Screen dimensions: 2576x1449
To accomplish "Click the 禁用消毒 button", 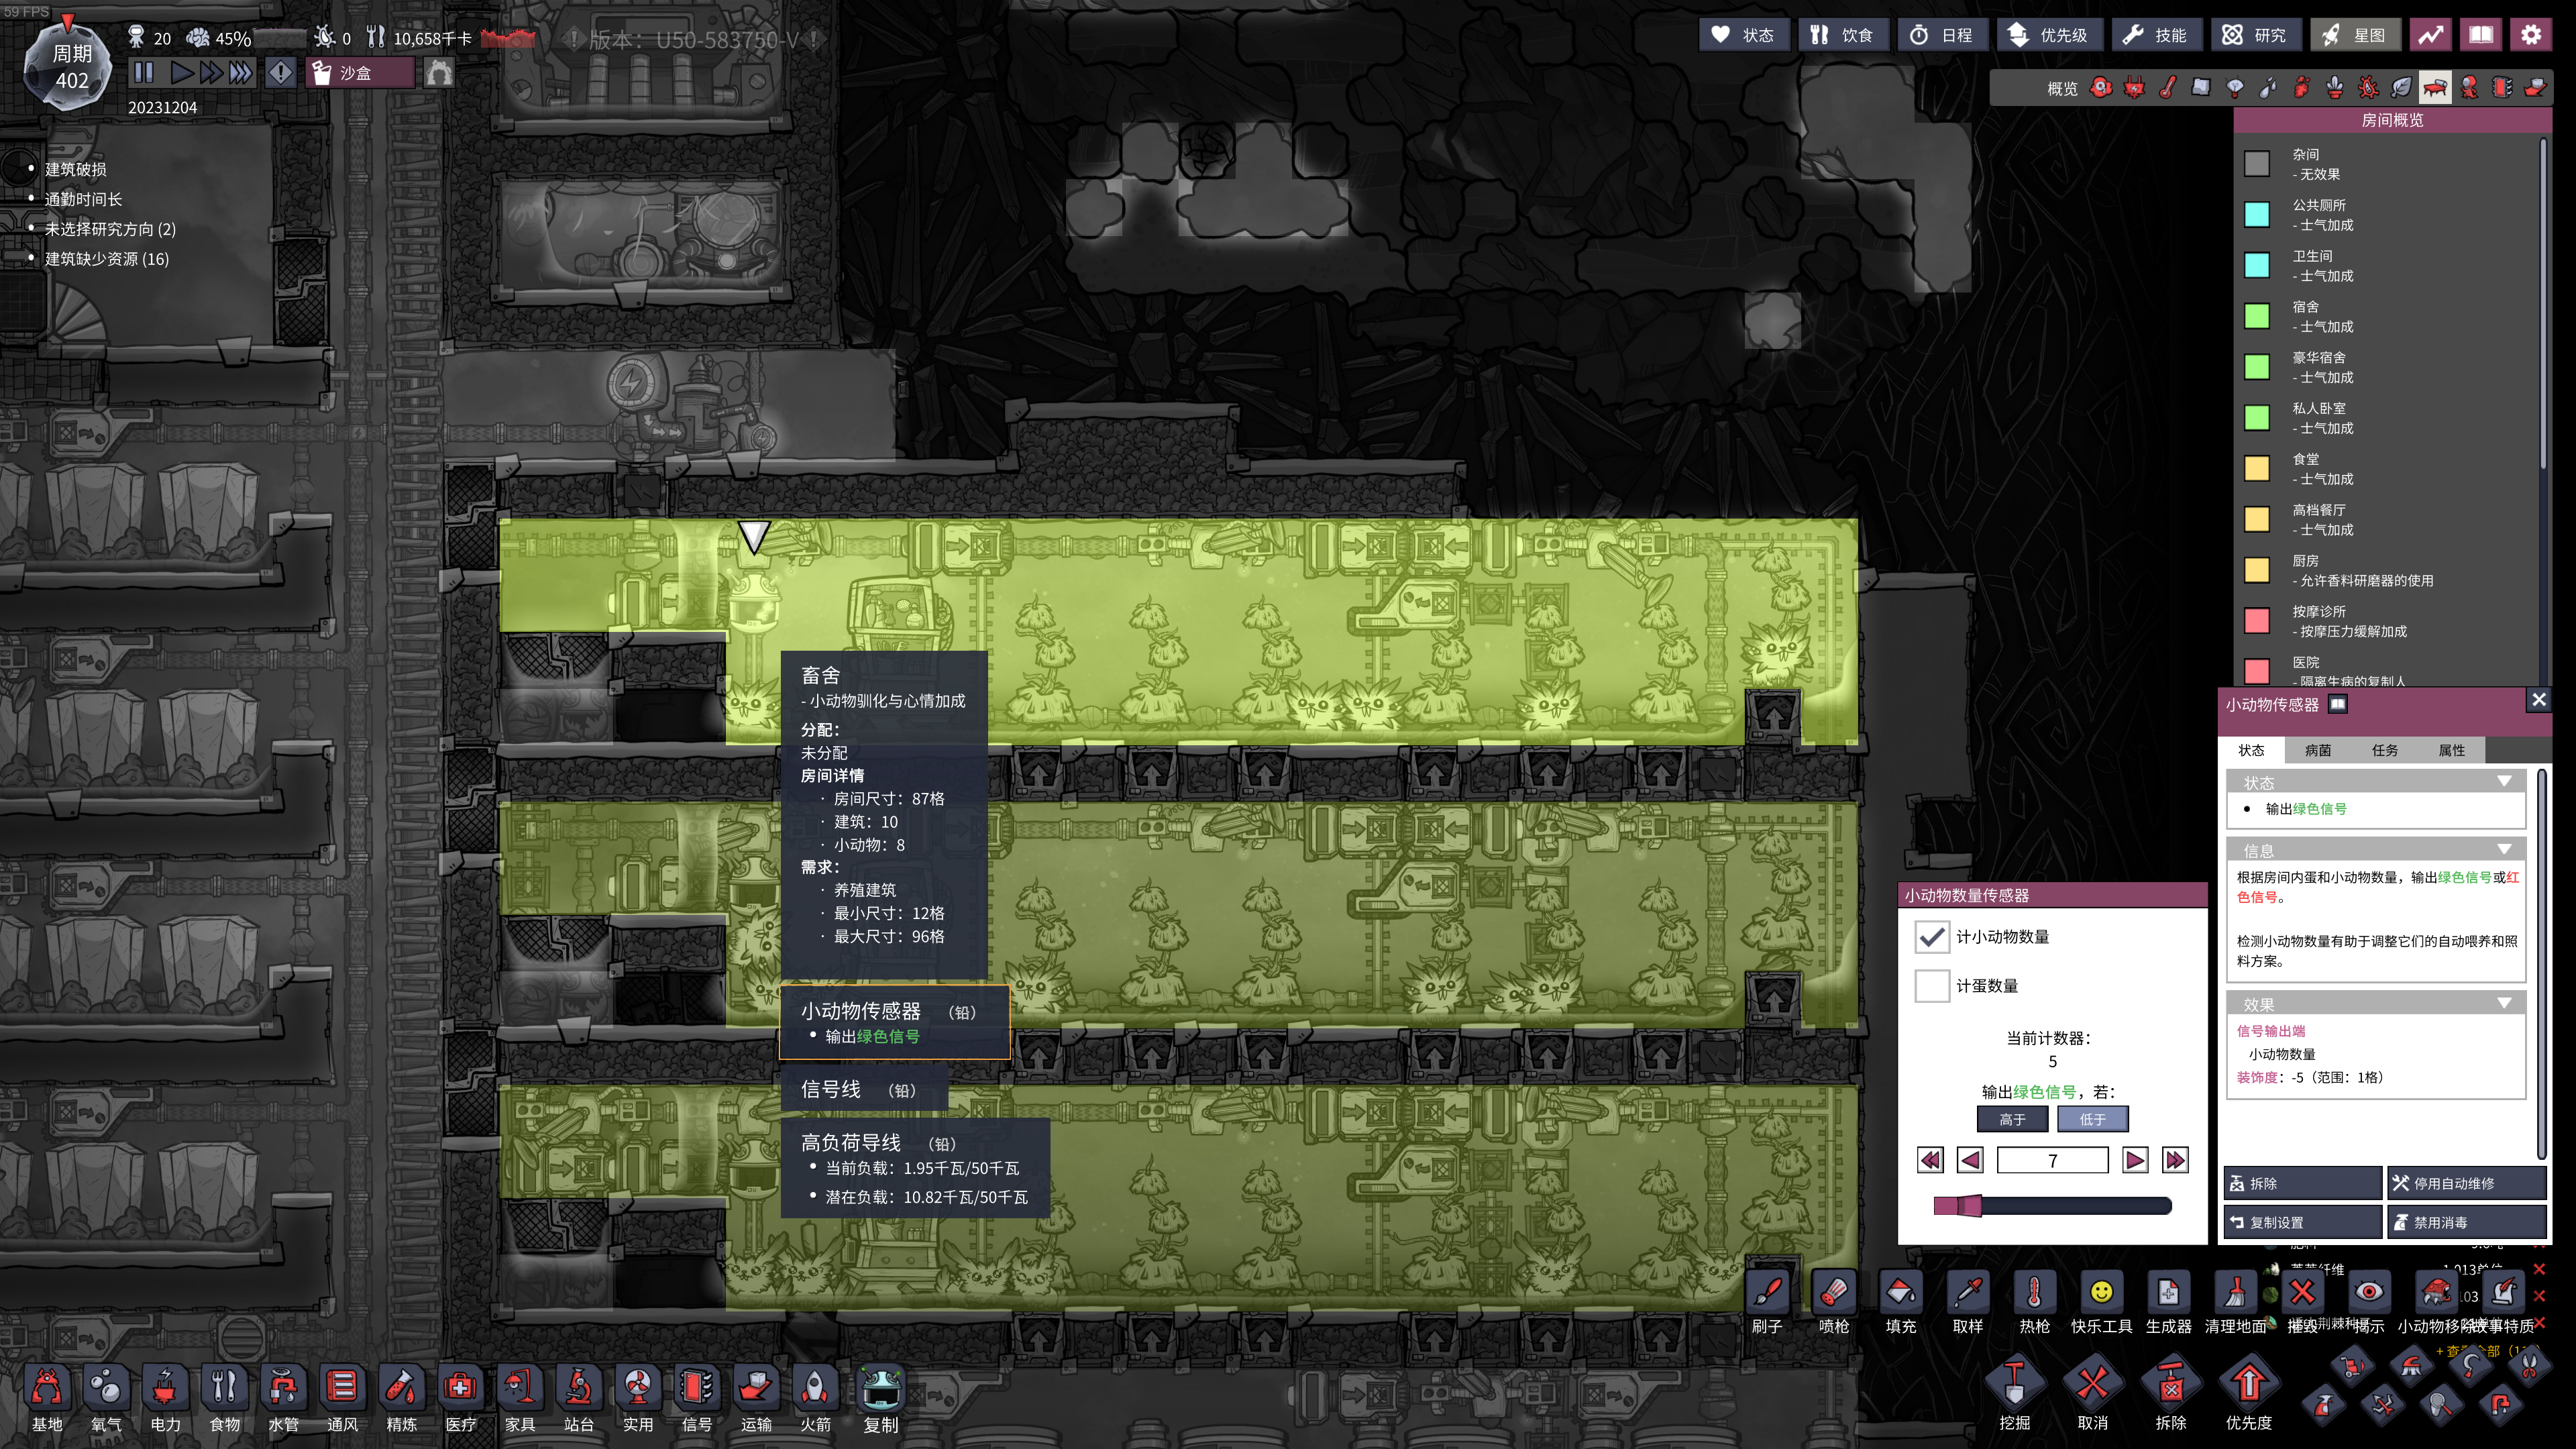I will 2467,1222.
